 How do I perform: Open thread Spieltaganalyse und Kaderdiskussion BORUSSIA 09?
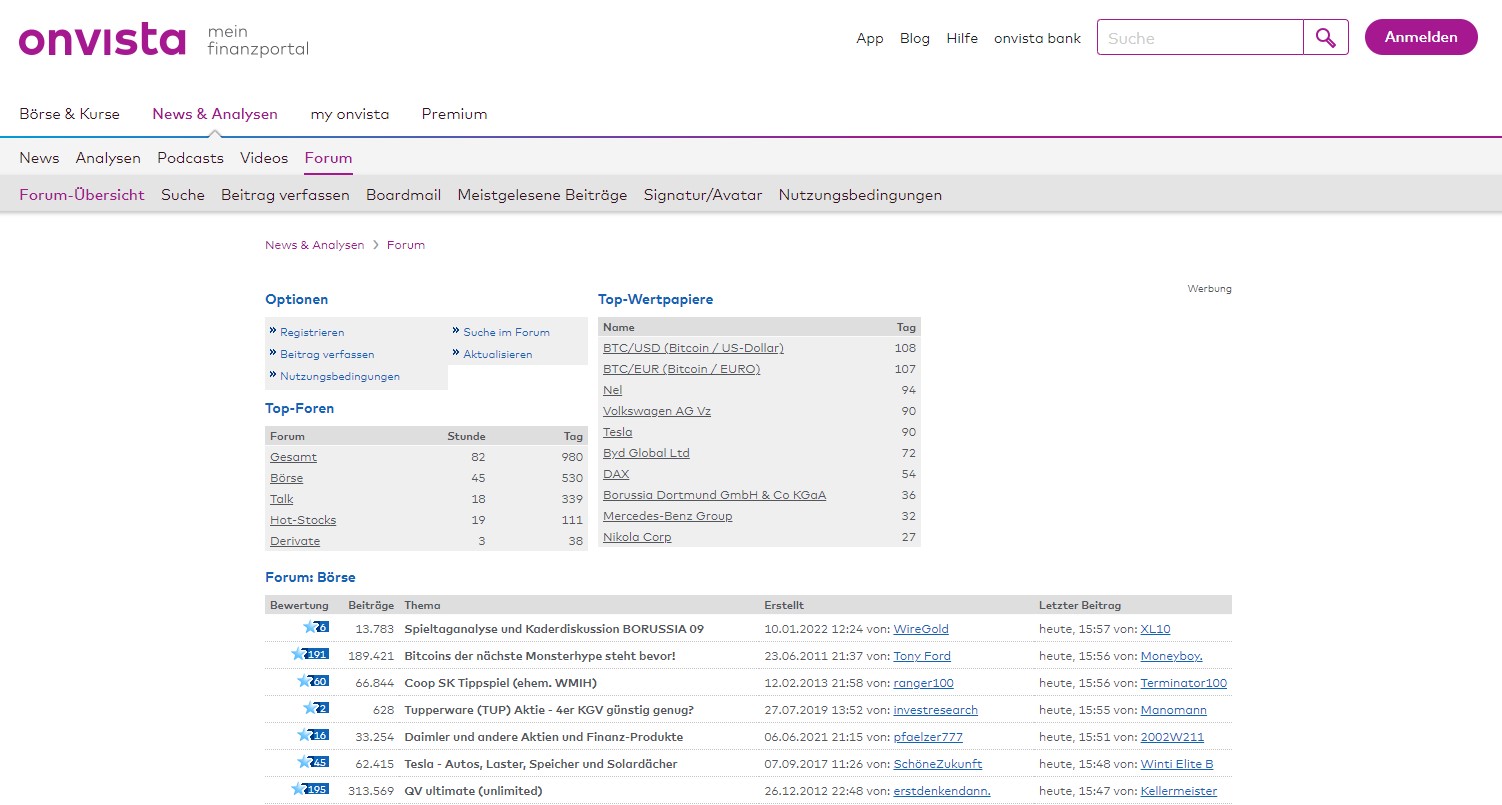point(554,629)
